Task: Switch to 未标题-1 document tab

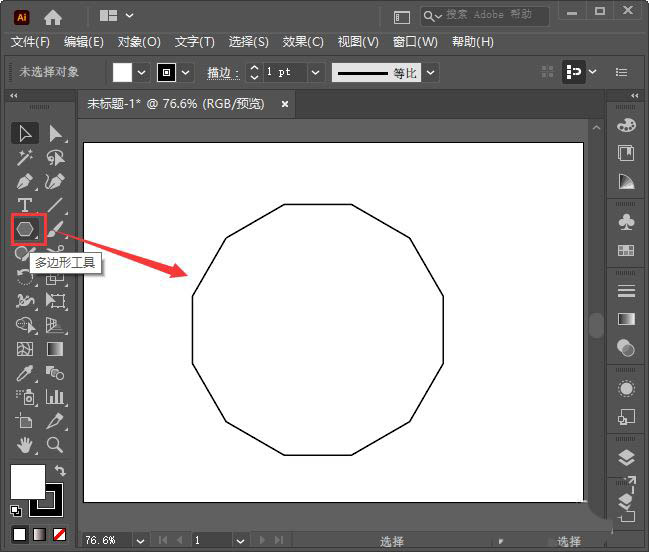Action: tap(175, 104)
